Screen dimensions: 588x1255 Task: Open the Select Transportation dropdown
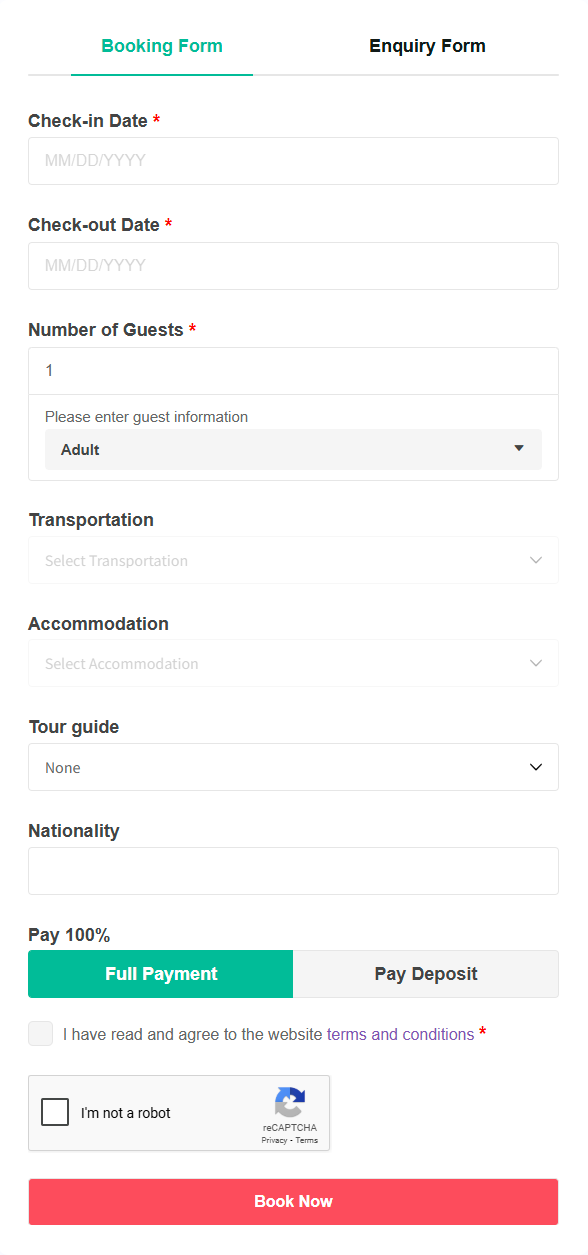tap(293, 560)
